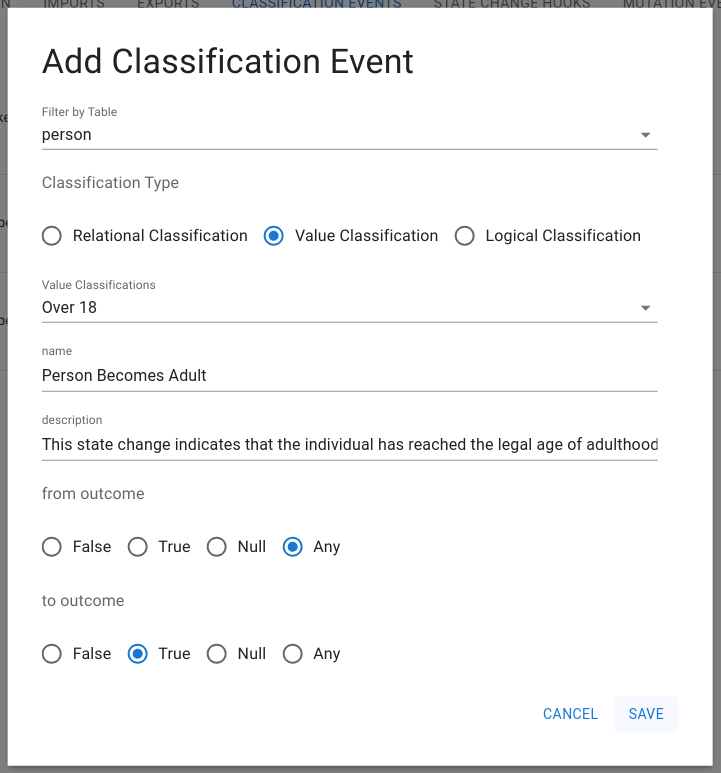721x773 pixels.
Task: Save the classification event
Action: 646,714
